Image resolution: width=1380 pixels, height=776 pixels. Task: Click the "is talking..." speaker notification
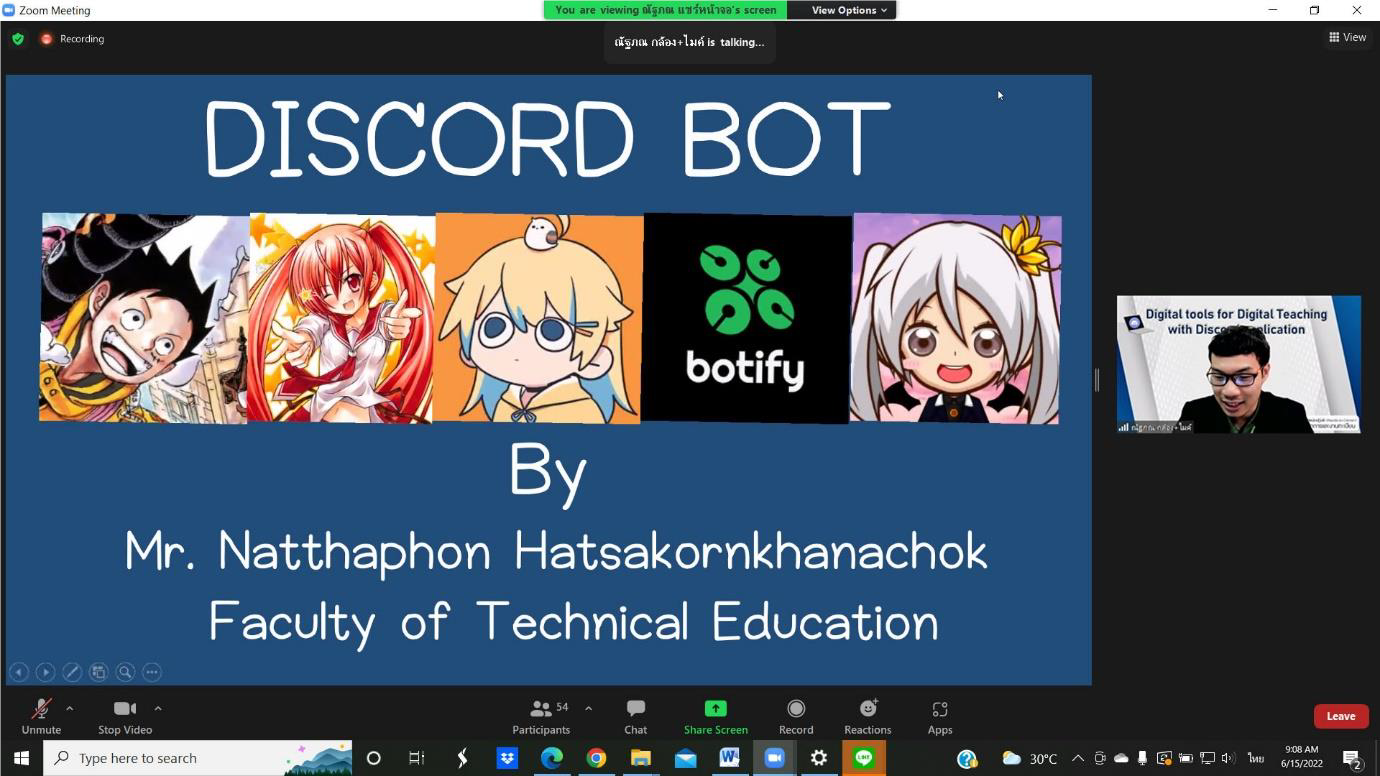[x=690, y=42]
